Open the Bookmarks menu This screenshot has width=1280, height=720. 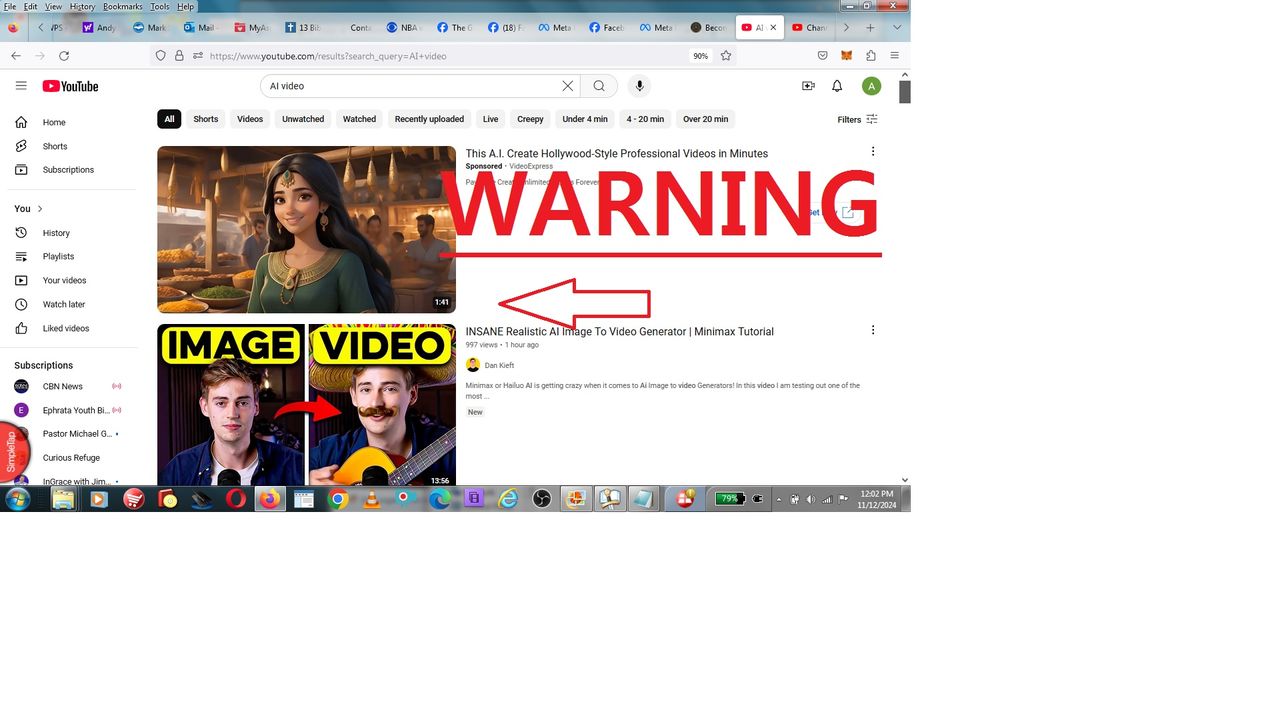(x=122, y=7)
